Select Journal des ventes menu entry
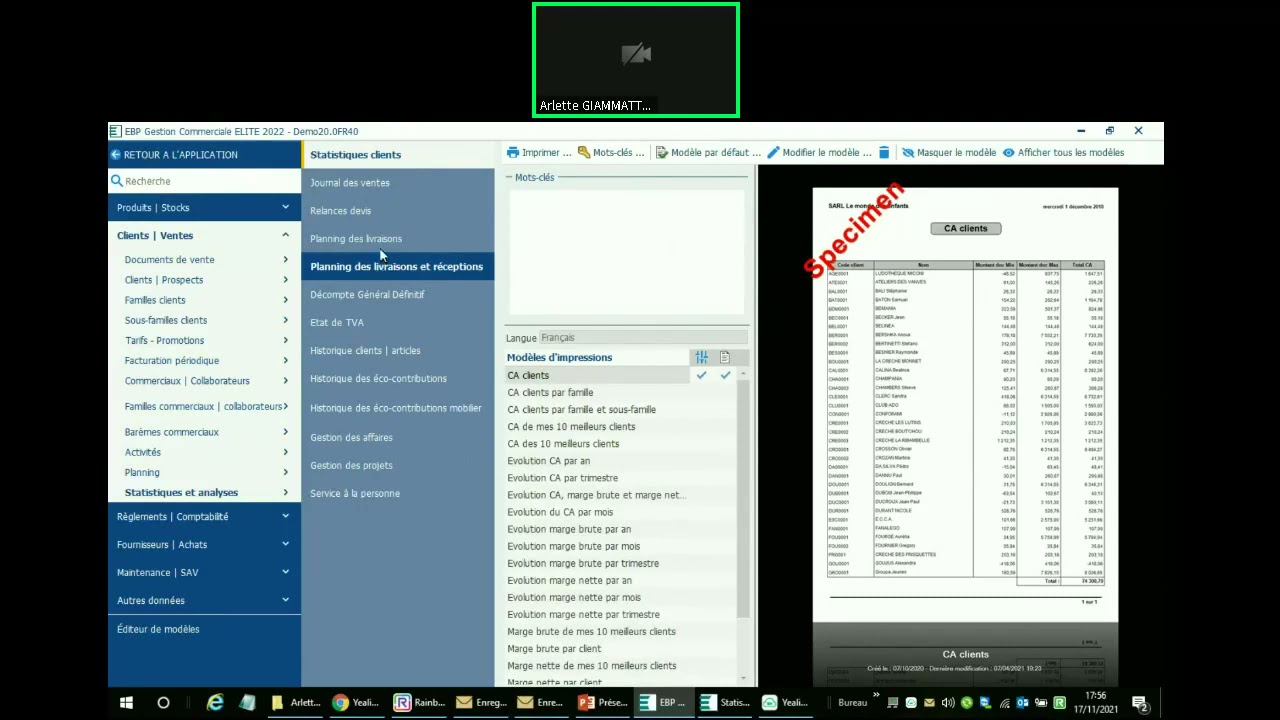 pos(350,183)
